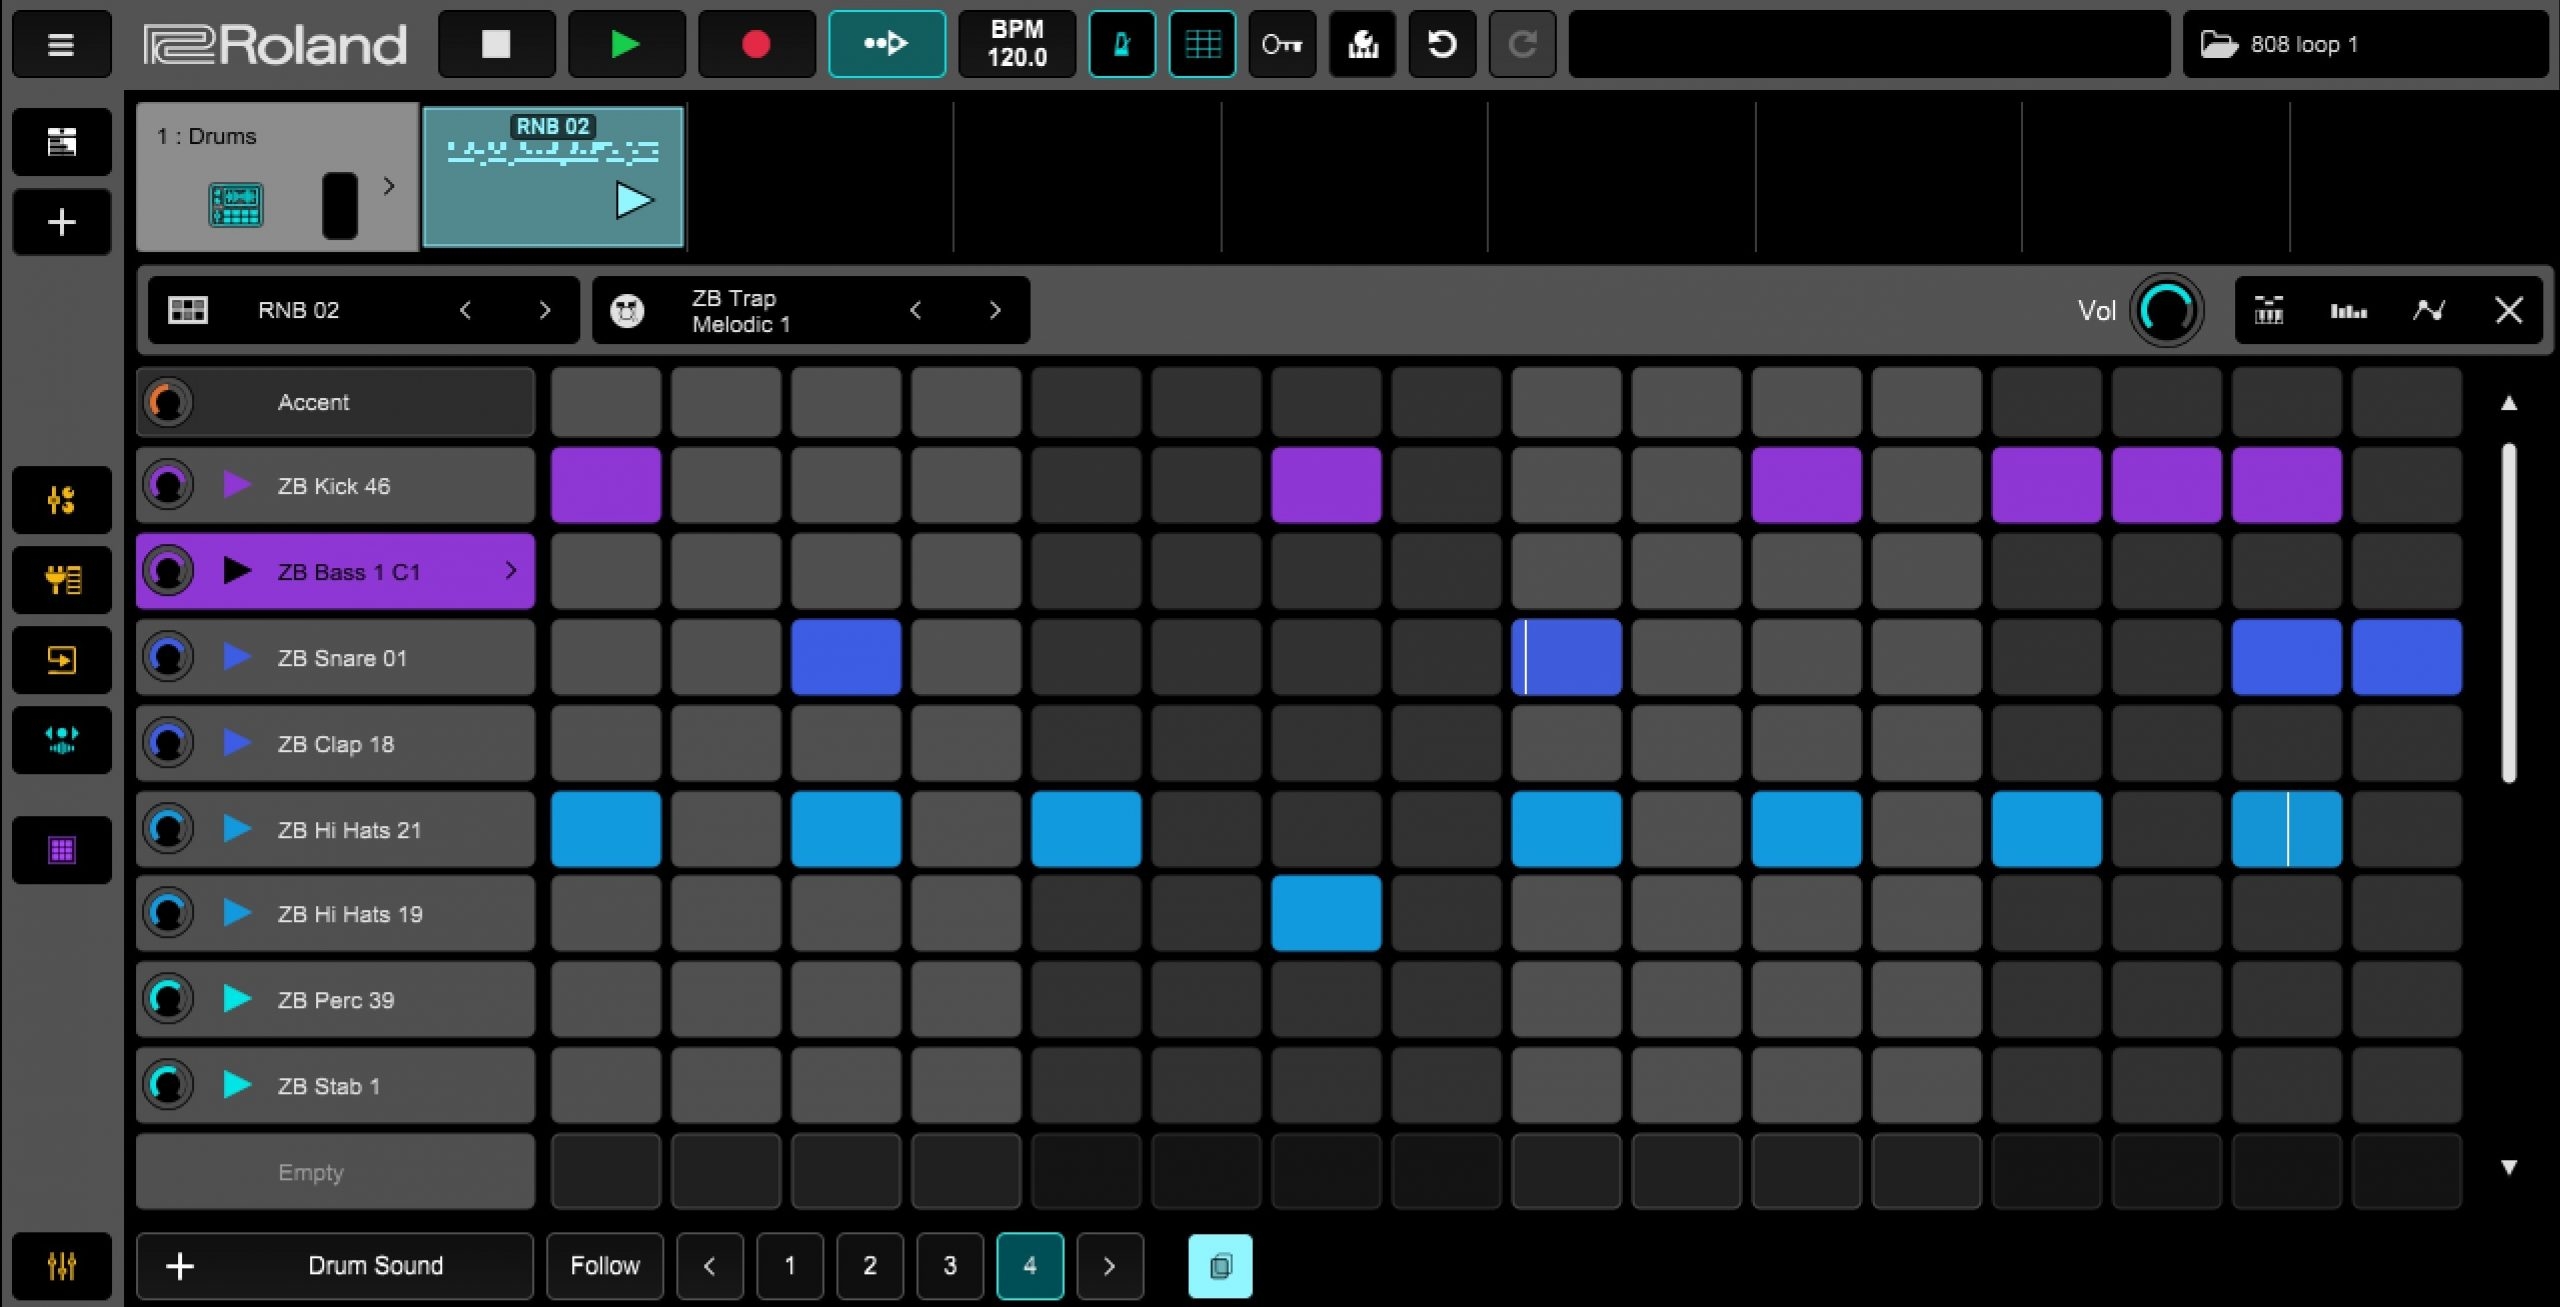Image resolution: width=2560 pixels, height=1307 pixels.
Task: Click the undo icon
Action: (x=1442, y=44)
